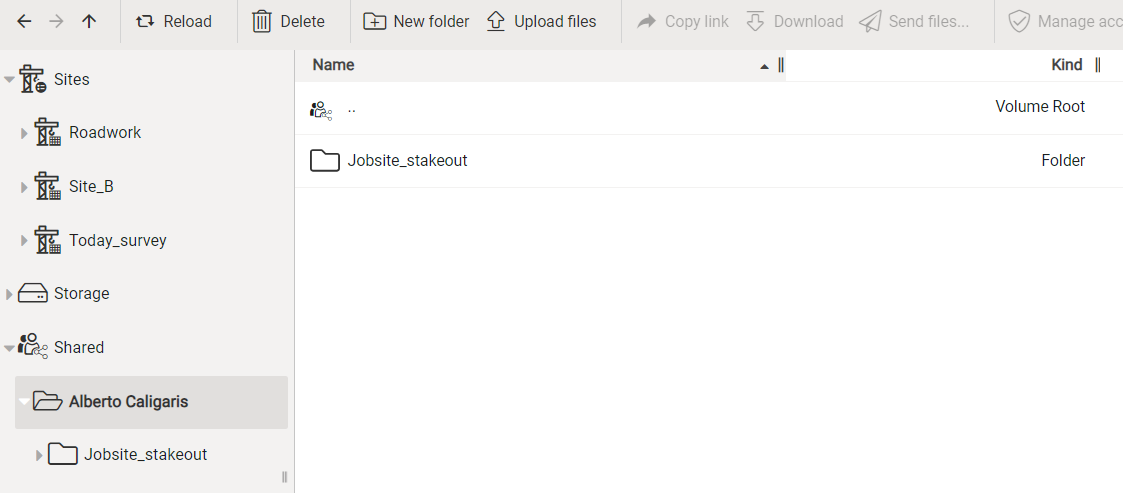The width and height of the screenshot is (1123, 493).
Task: Click the Upload files icon
Action: [x=496, y=21]
